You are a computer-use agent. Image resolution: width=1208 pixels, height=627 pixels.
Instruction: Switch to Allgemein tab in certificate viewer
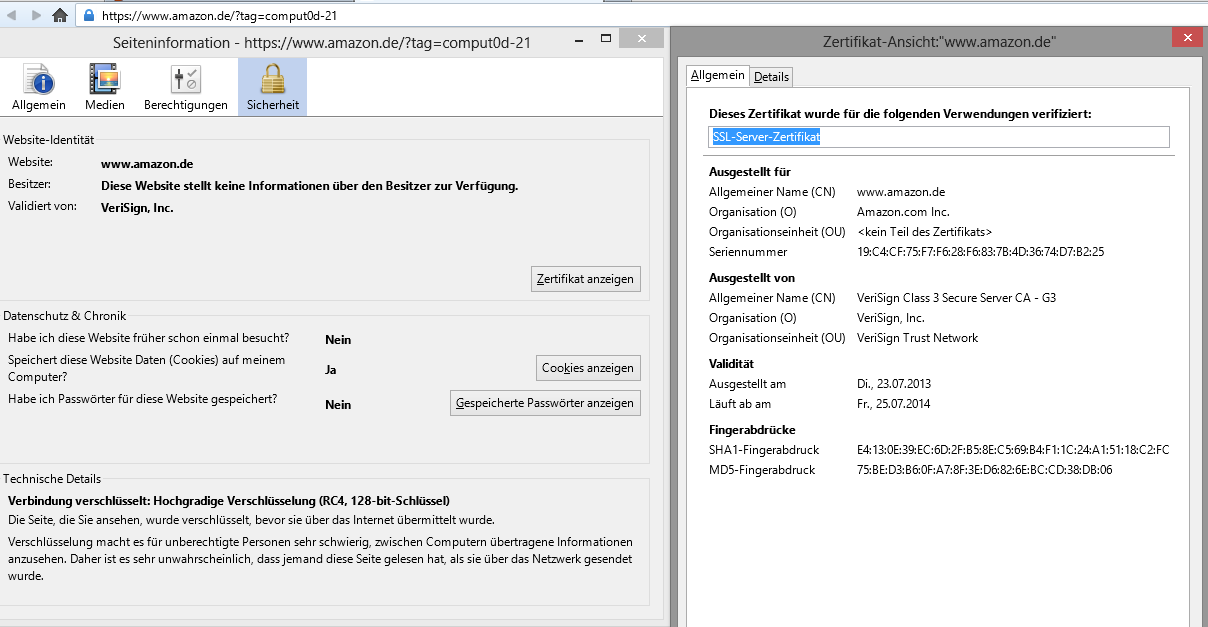click(718, 75)
